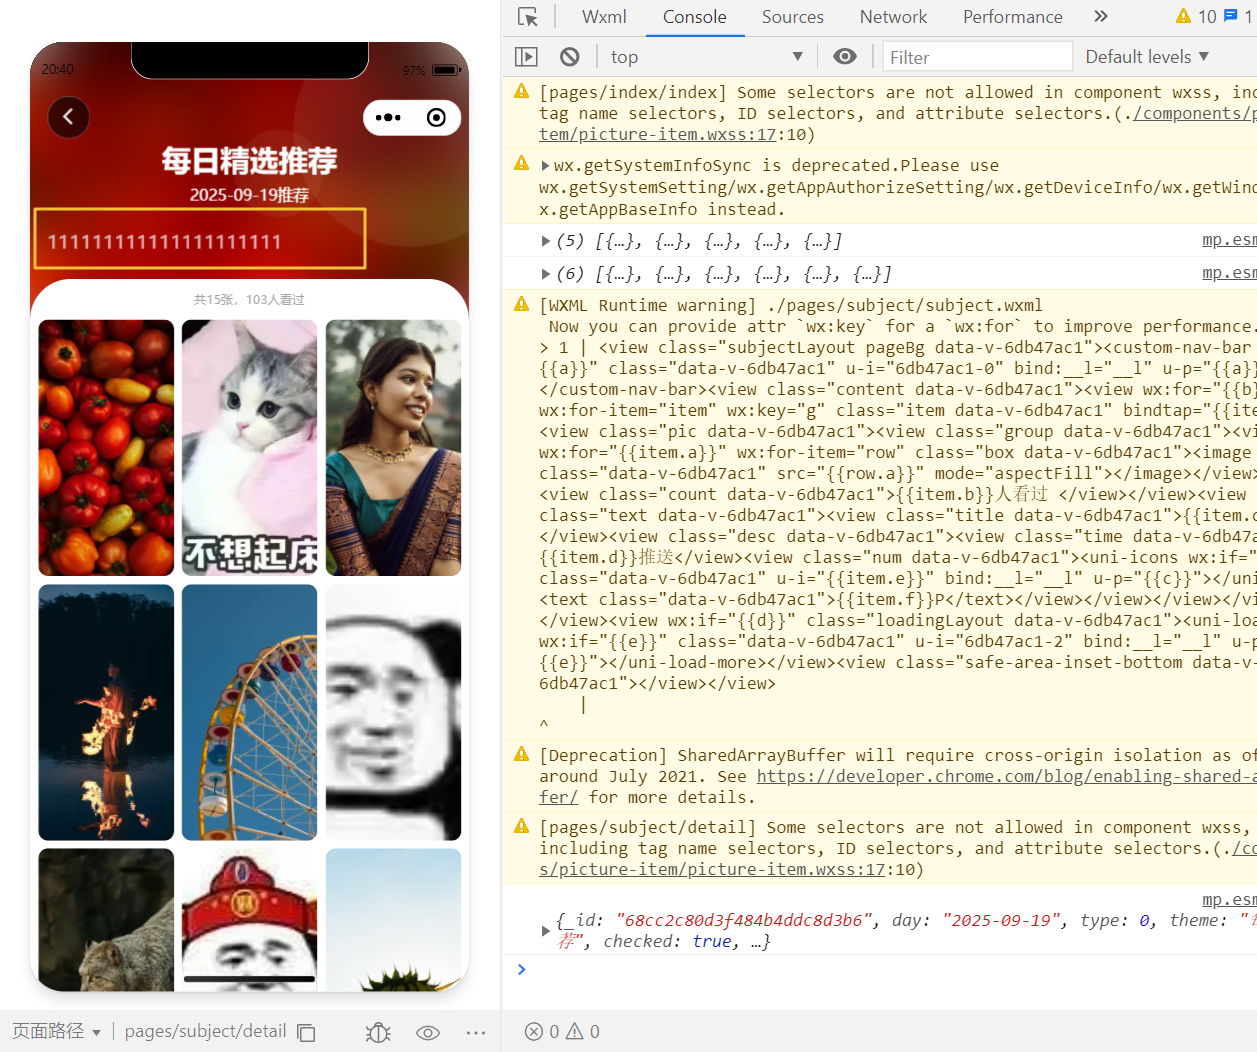Image resolution: width=1257 pixels, height=1052 pixels.
Task: Focus the console Filter input field
Action: pyautogui.click(x=977, y=57)
